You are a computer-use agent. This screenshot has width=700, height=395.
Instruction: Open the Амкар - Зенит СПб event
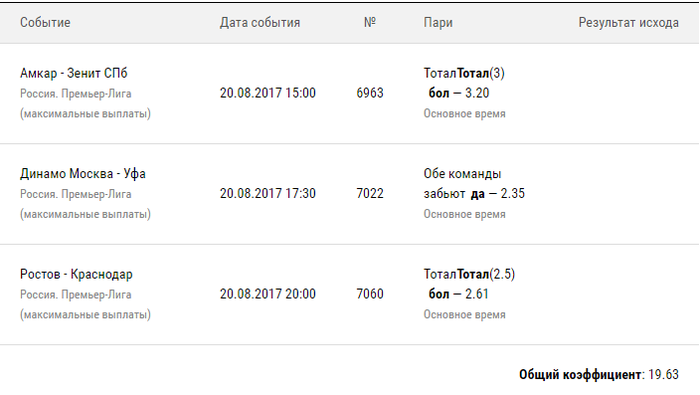tap(74, 73)
